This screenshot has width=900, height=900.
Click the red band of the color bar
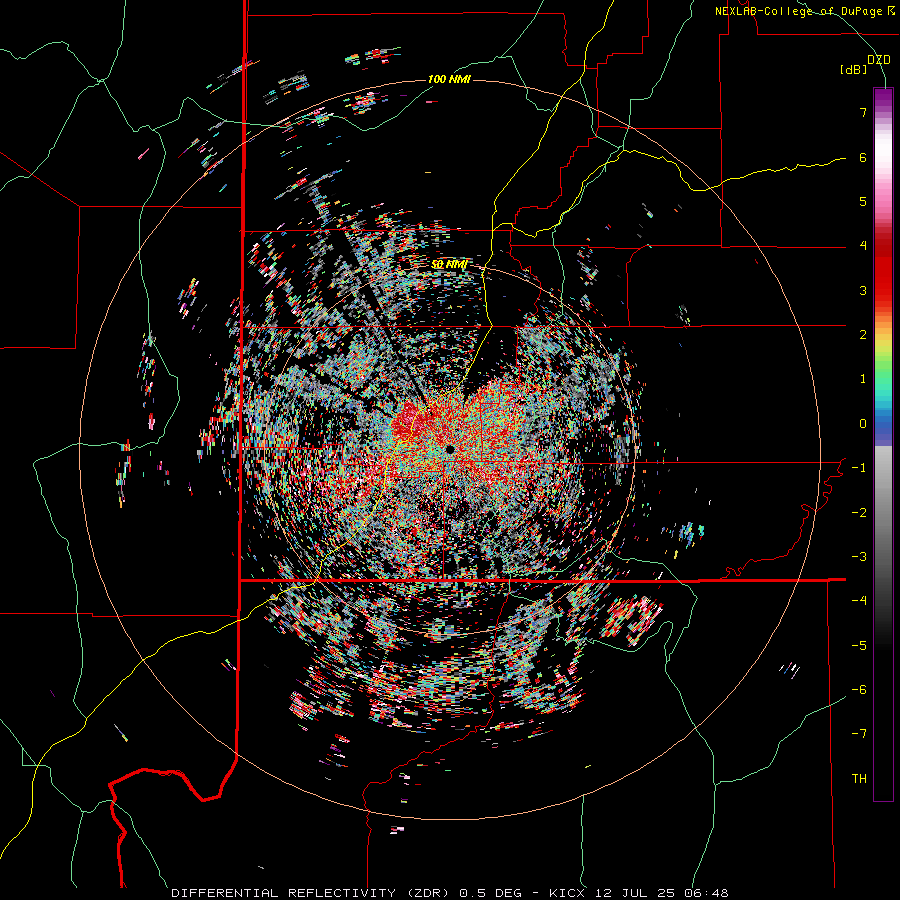[x=883, y=270]
